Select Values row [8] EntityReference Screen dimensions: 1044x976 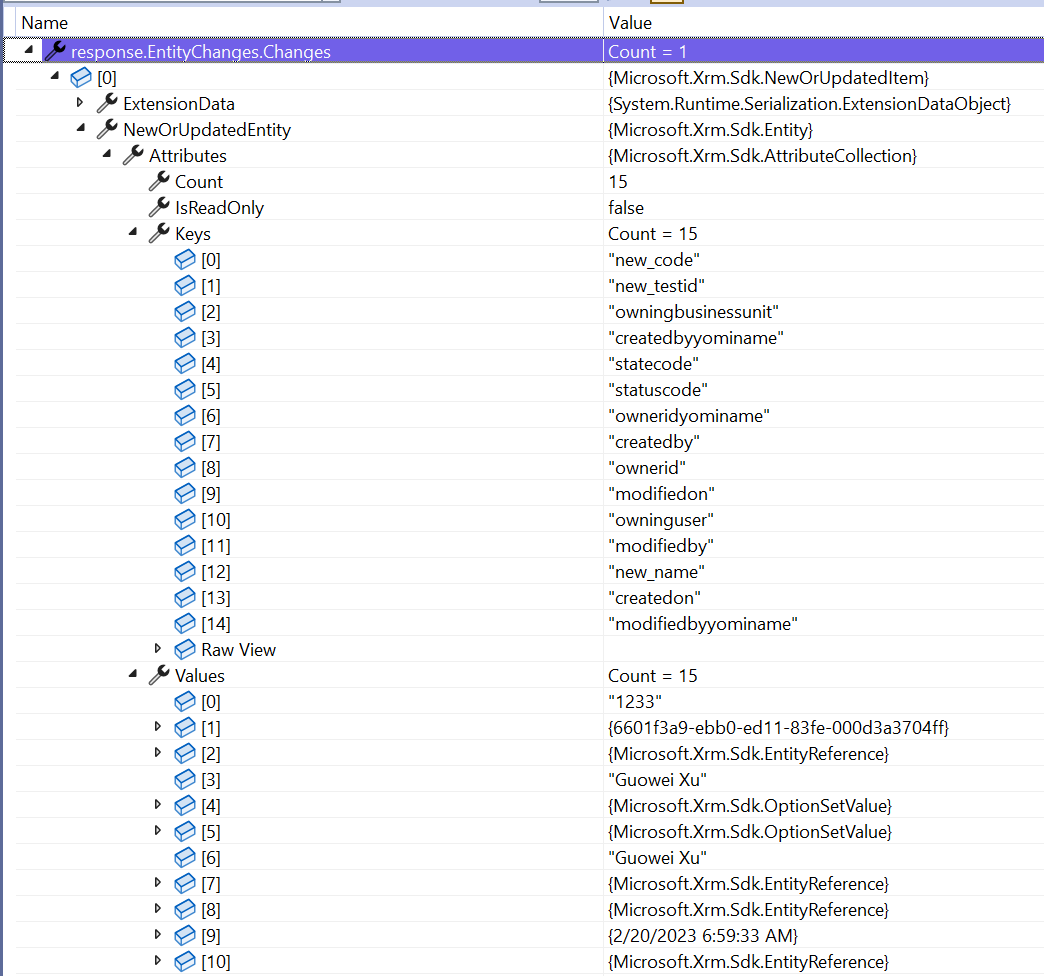click(748, 909)
